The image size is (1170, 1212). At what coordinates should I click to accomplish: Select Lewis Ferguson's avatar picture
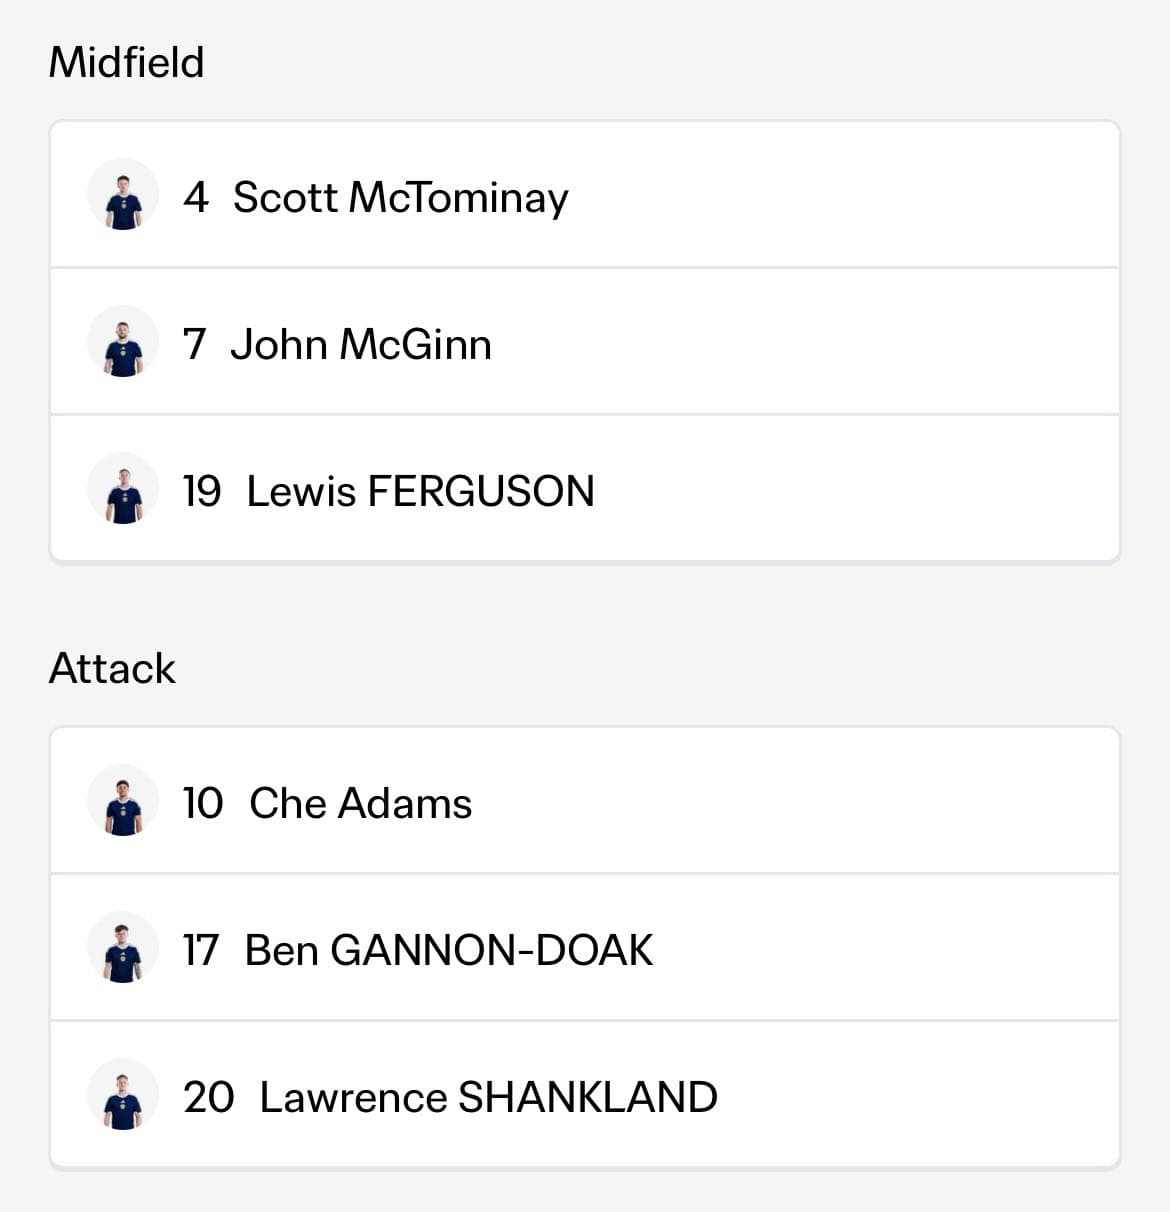point(123,489)
